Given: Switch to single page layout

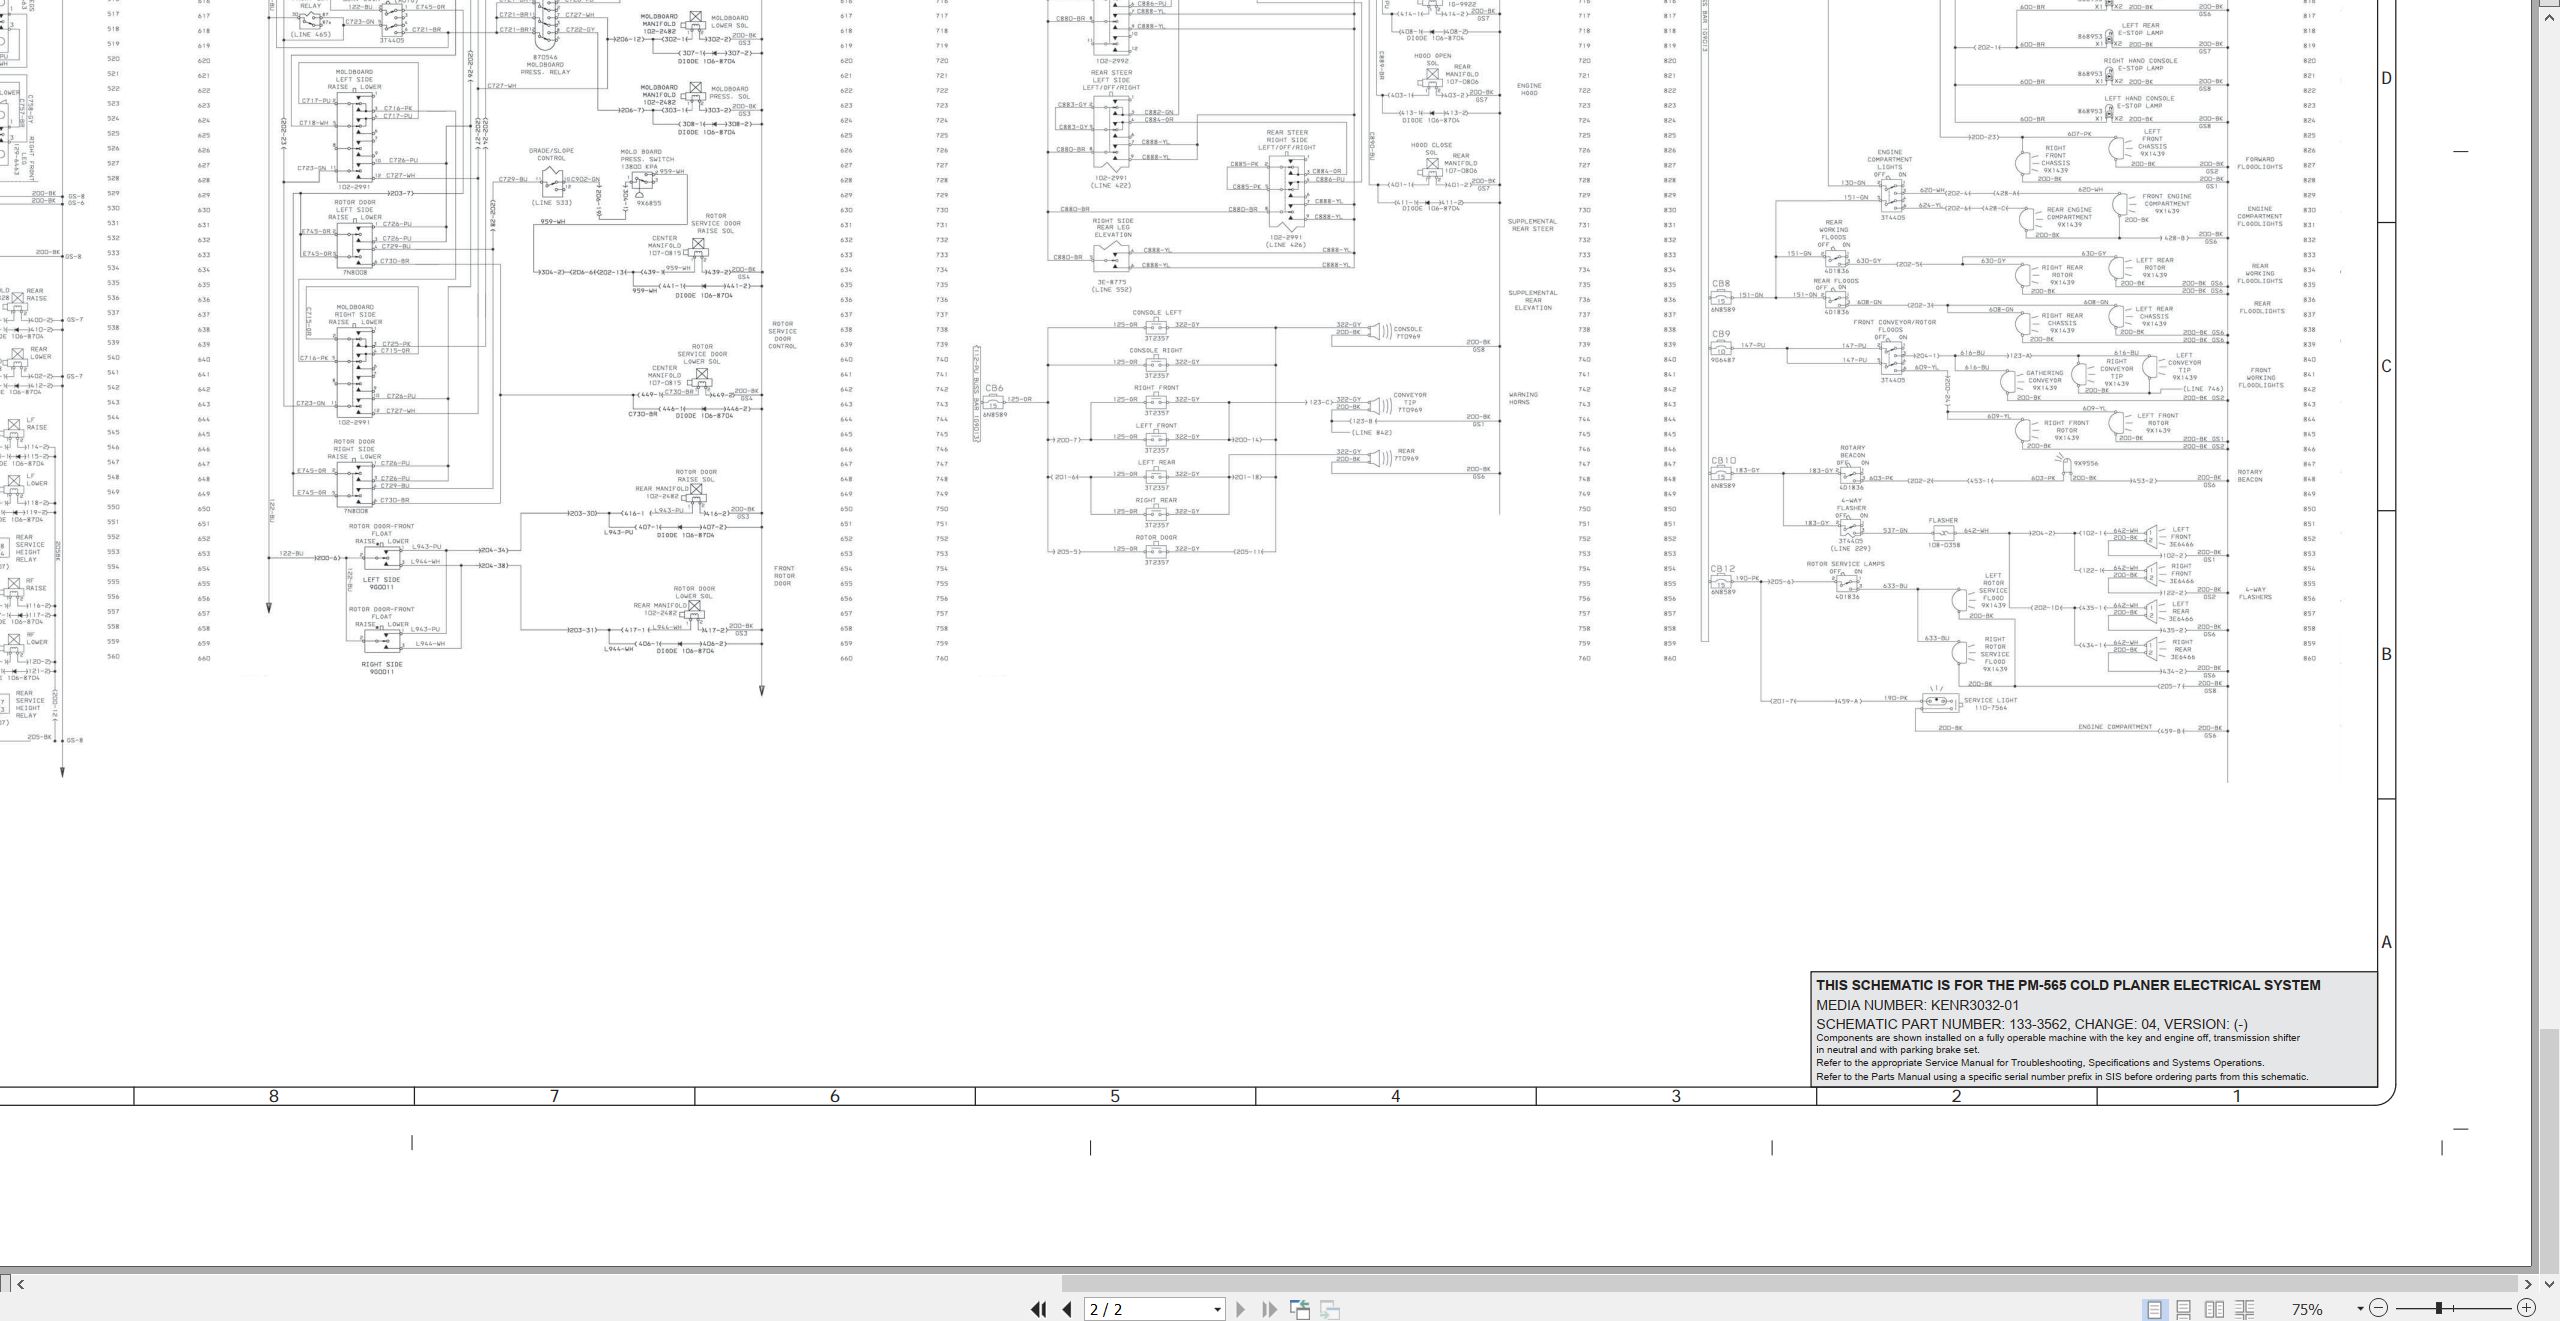Looking at the screenshot, I should pyautogui.click(x=2154, y=1309).
